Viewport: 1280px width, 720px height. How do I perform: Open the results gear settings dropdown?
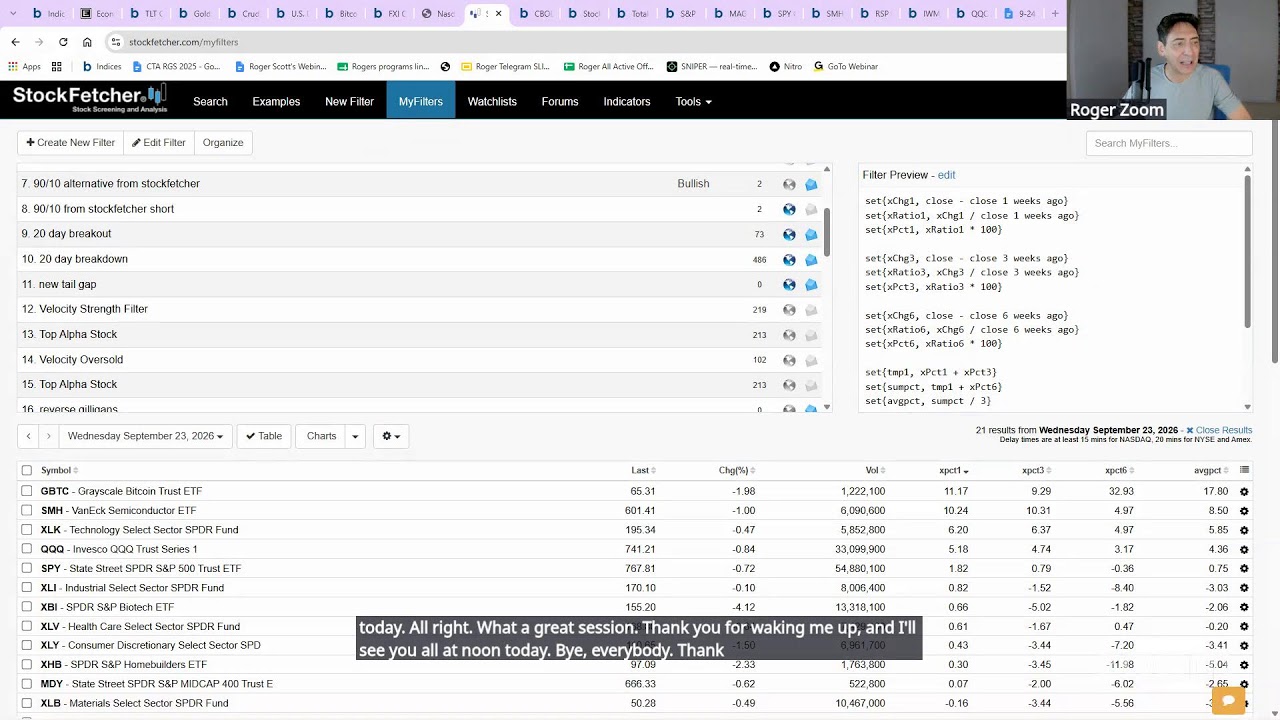pyautogui.click(x=391, y=436)
